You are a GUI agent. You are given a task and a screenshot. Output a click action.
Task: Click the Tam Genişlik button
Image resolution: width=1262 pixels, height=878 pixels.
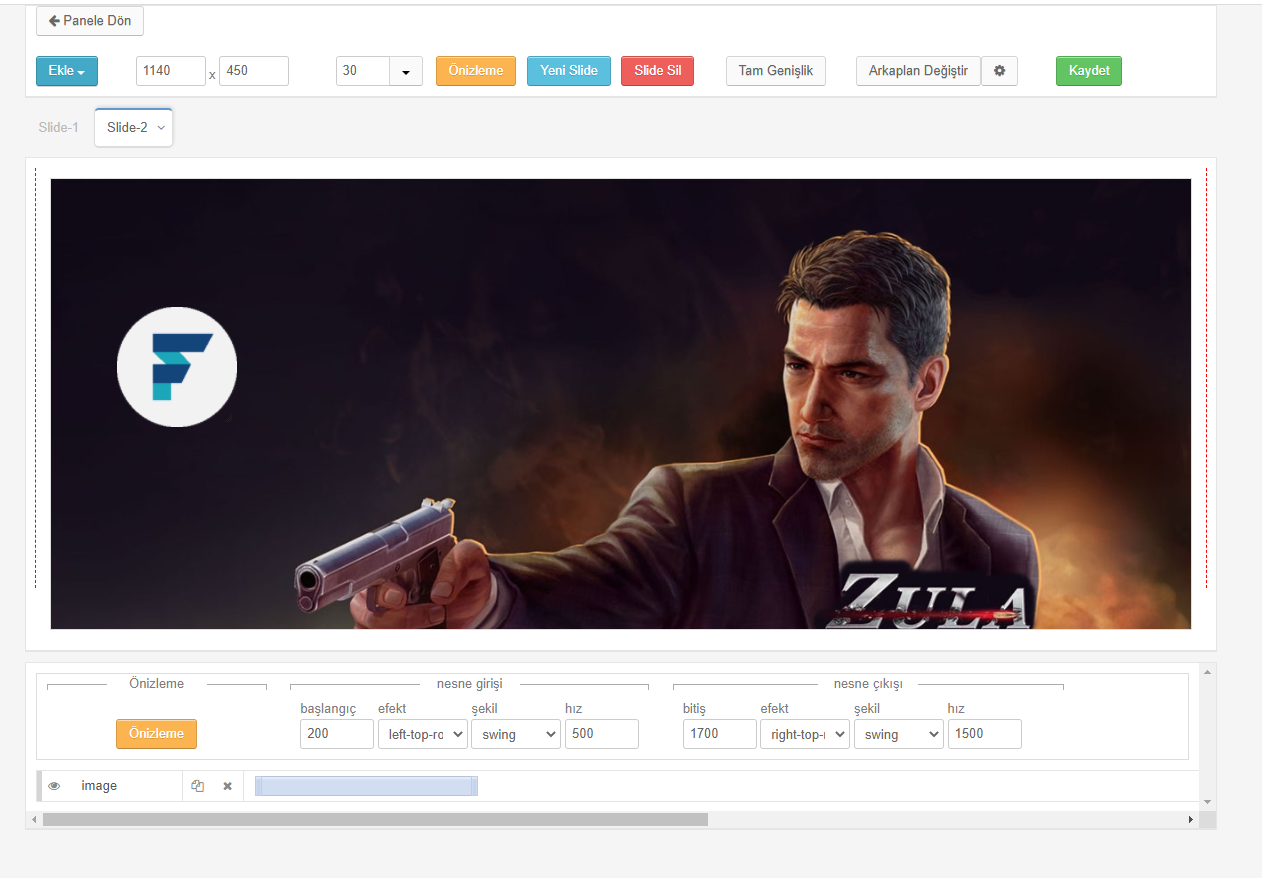776,71
